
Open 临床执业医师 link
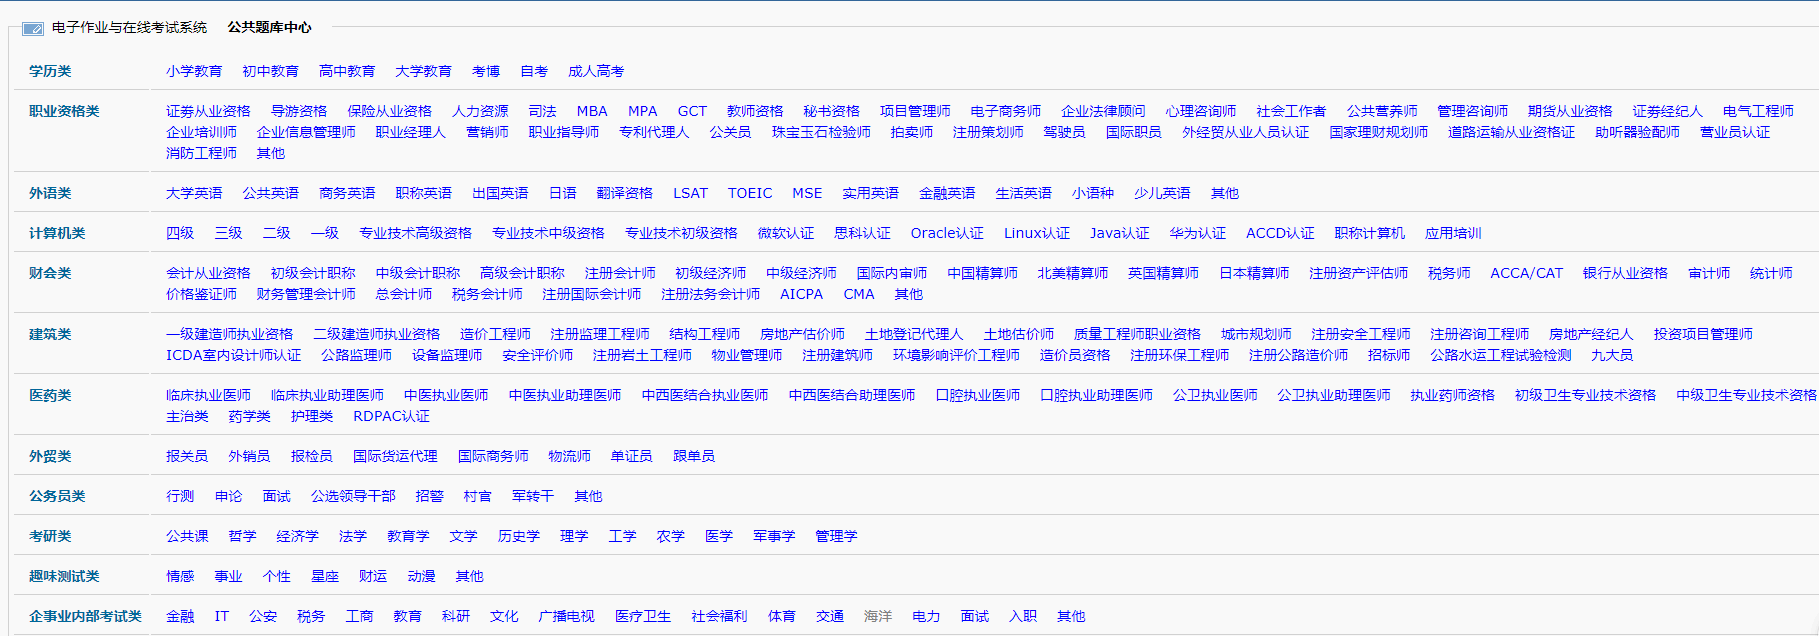tap(208, 395)
